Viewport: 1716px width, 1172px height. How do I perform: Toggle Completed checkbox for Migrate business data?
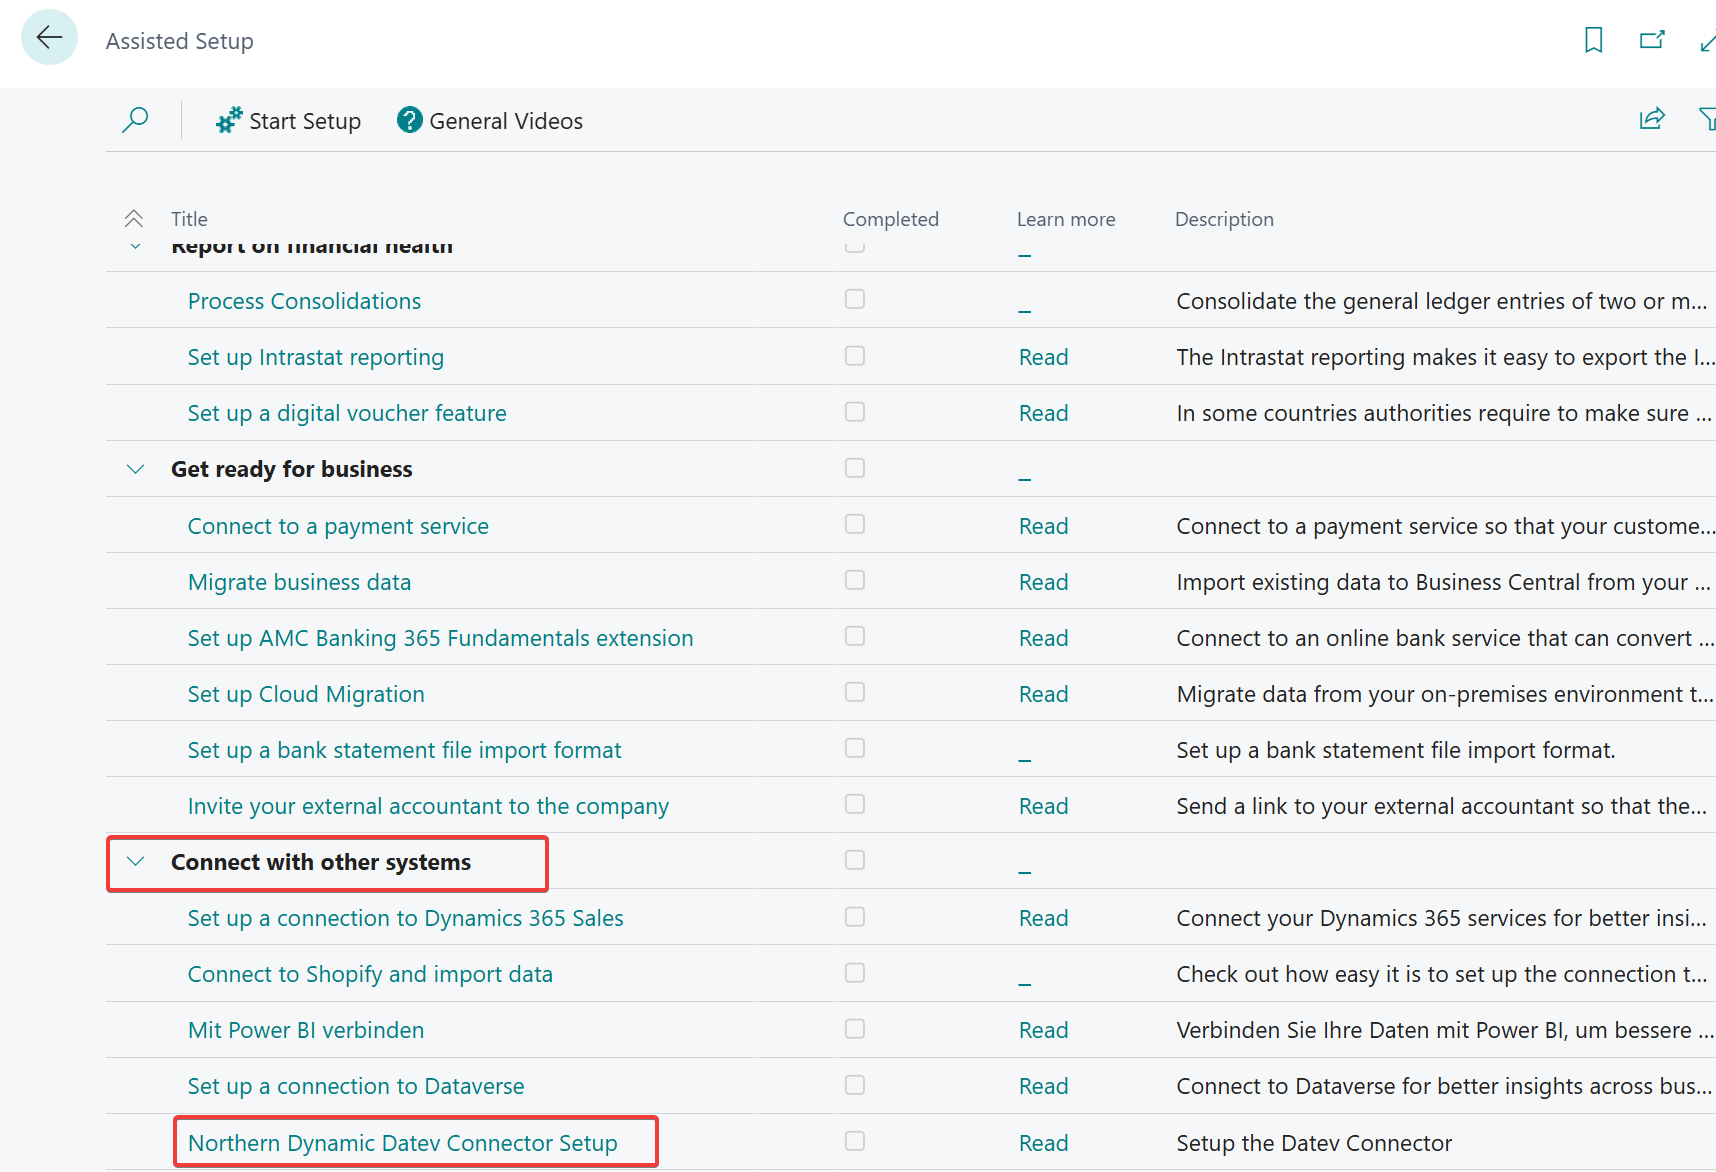tap(854, 580)
